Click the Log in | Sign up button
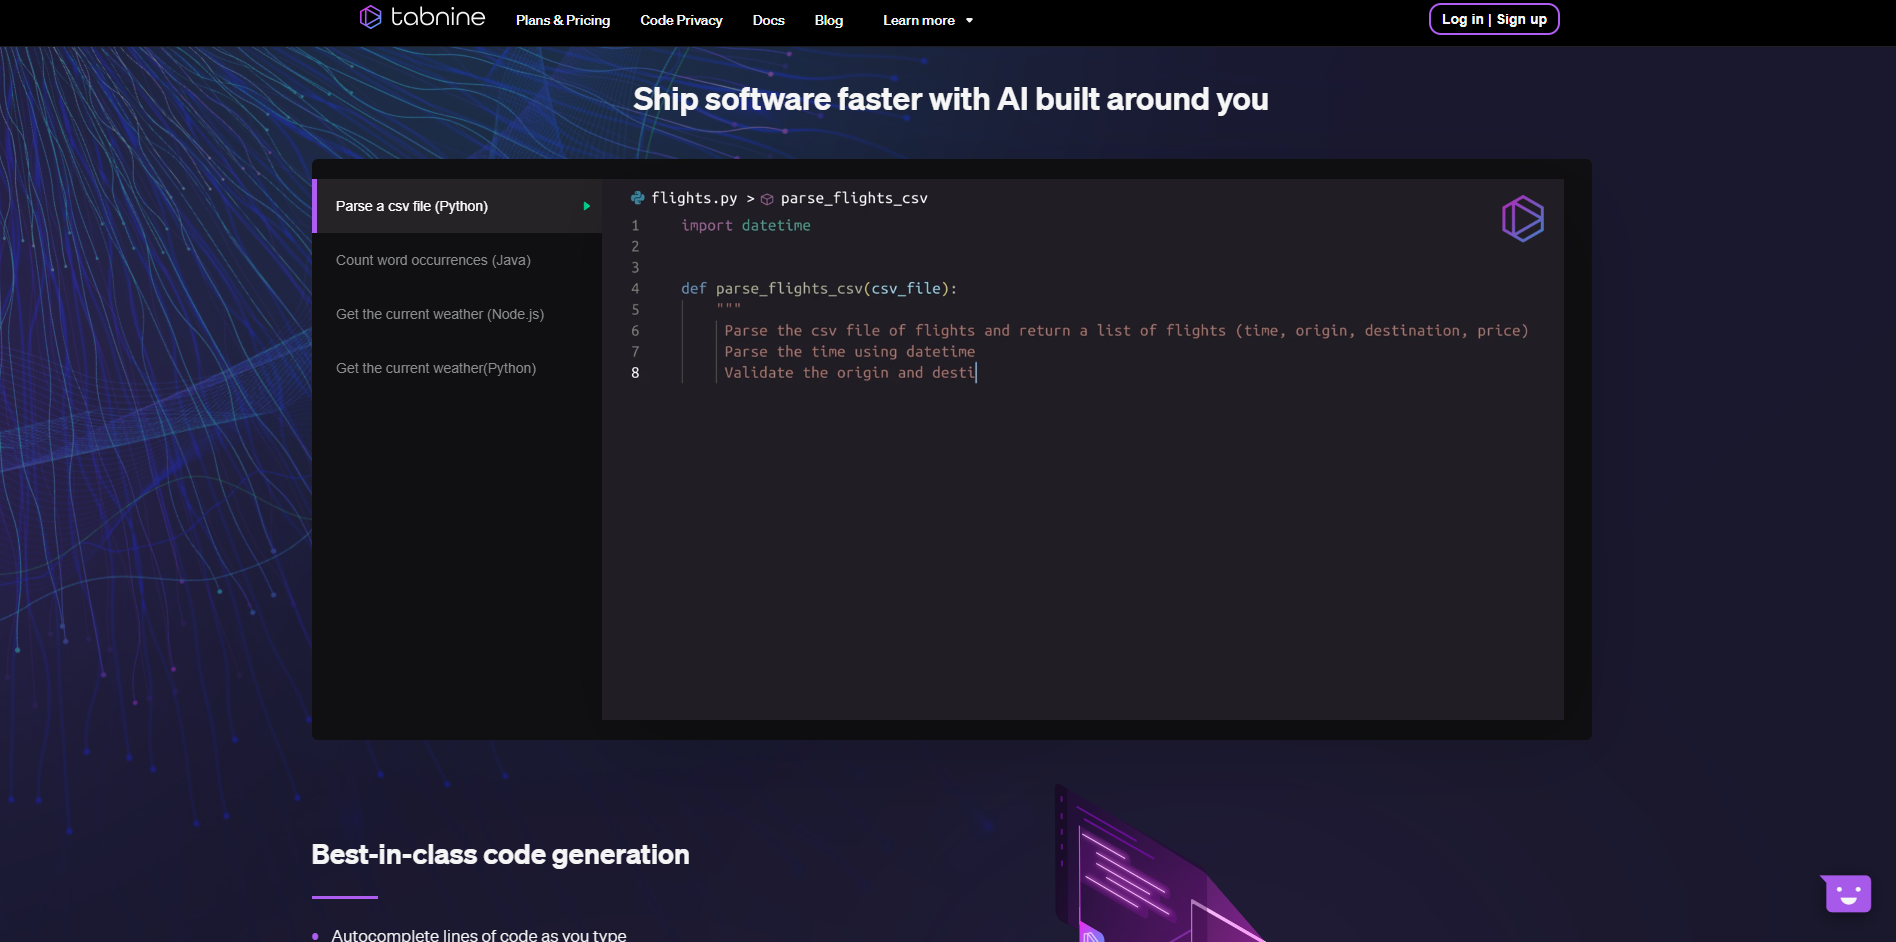The width and height of the screenshot is (1896, 942). tap(1493, 19)
